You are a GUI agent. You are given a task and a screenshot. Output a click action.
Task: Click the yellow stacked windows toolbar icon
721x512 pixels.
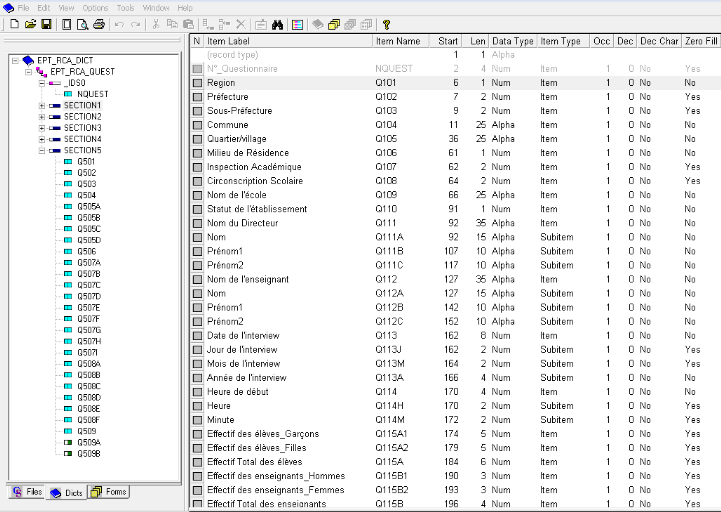(x=334, y=24)
